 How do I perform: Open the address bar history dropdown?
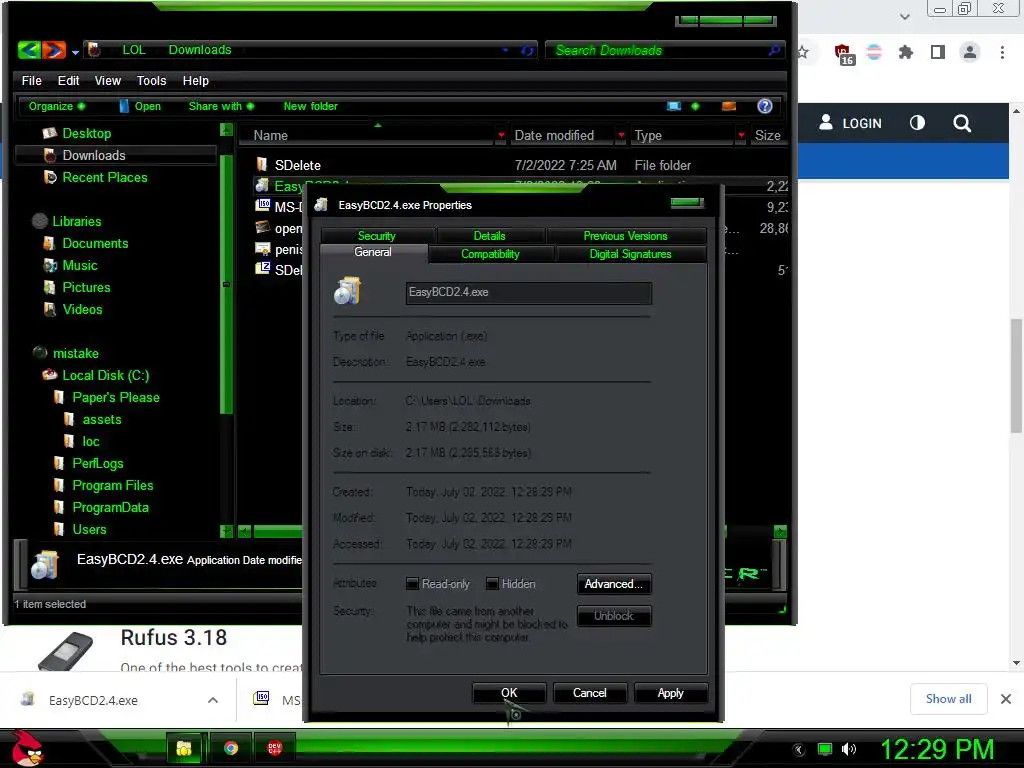tap(505, 50)
